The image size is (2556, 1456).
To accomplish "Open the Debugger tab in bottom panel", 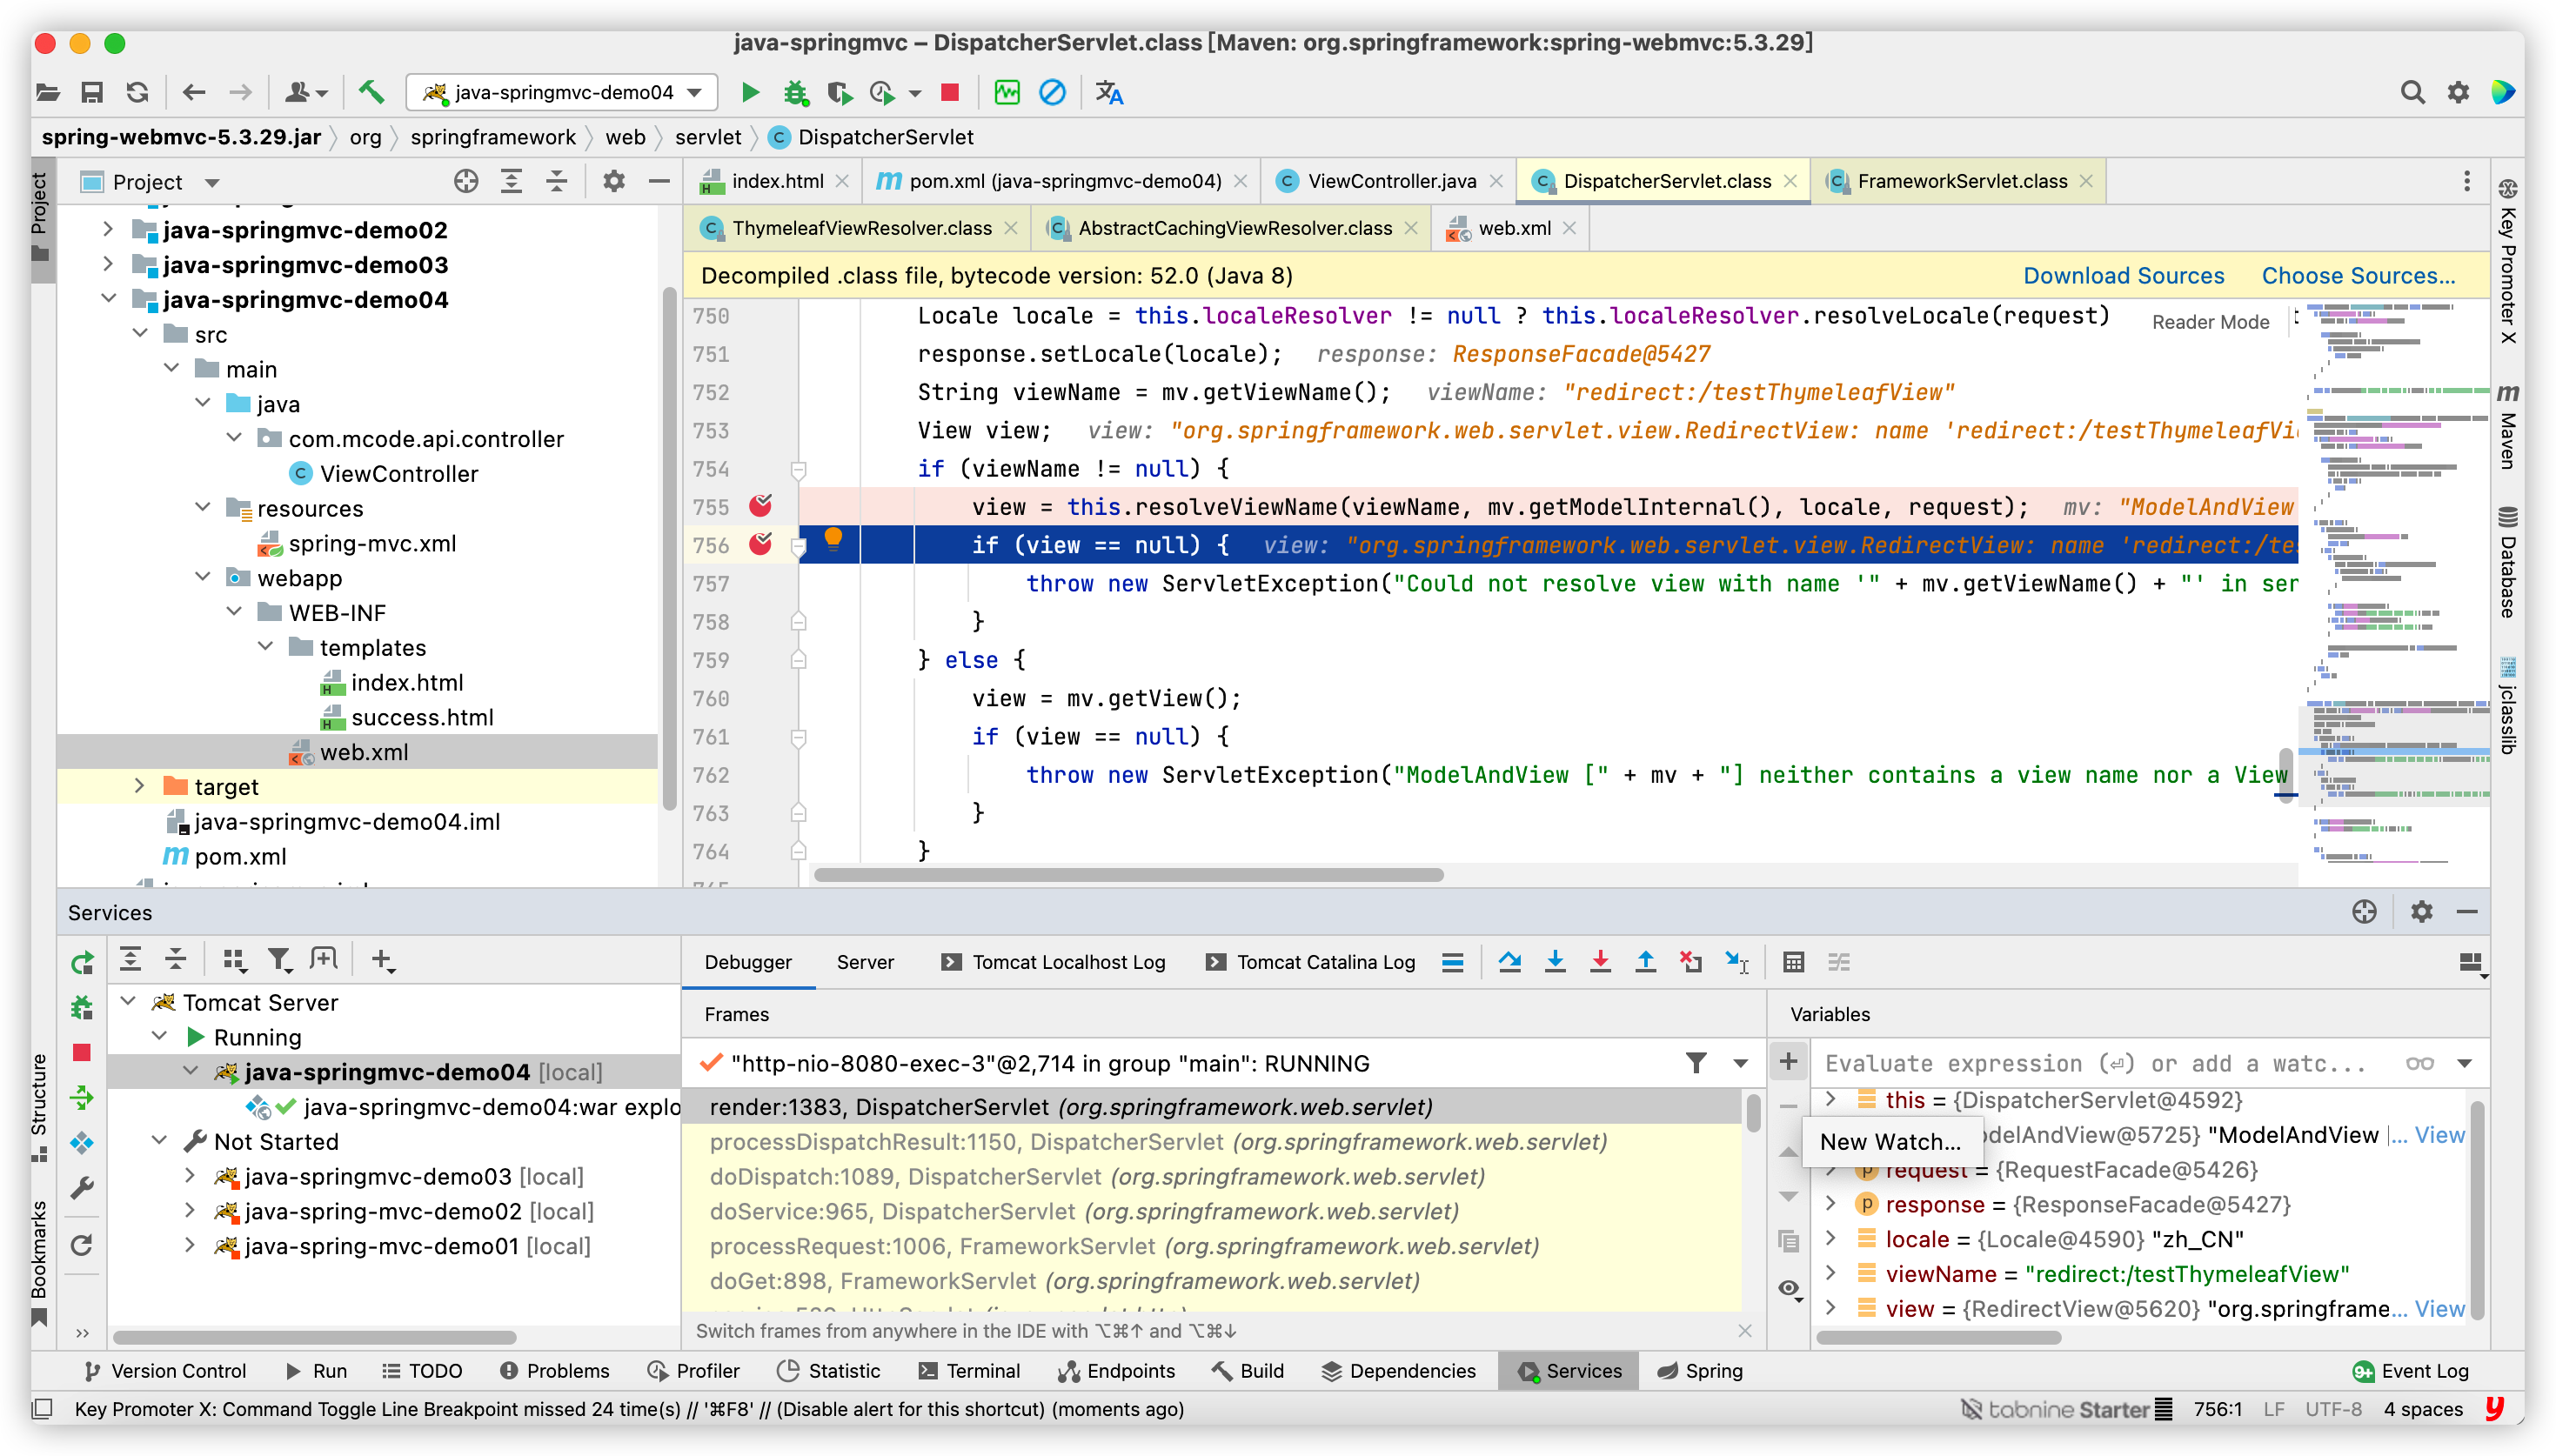I will click(x=746, y=961).
